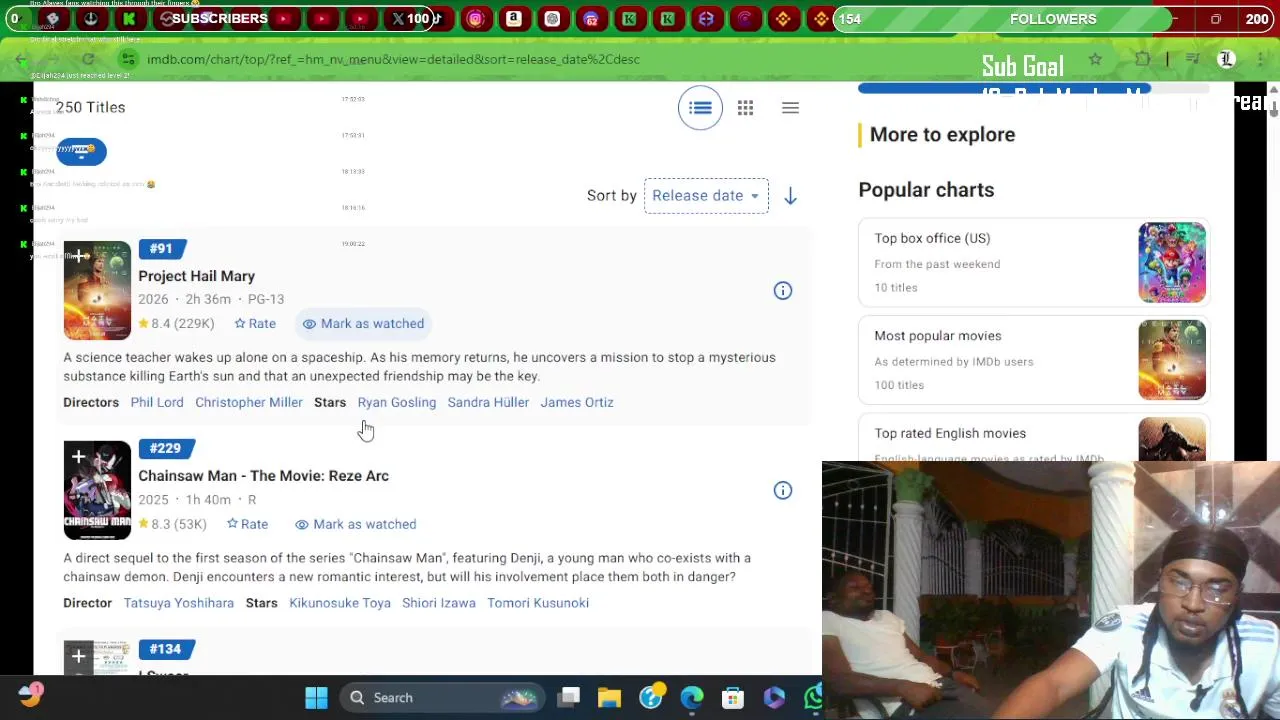Click the 250 Titles count text
The image size is (1280, 720).
pos(90,107)
